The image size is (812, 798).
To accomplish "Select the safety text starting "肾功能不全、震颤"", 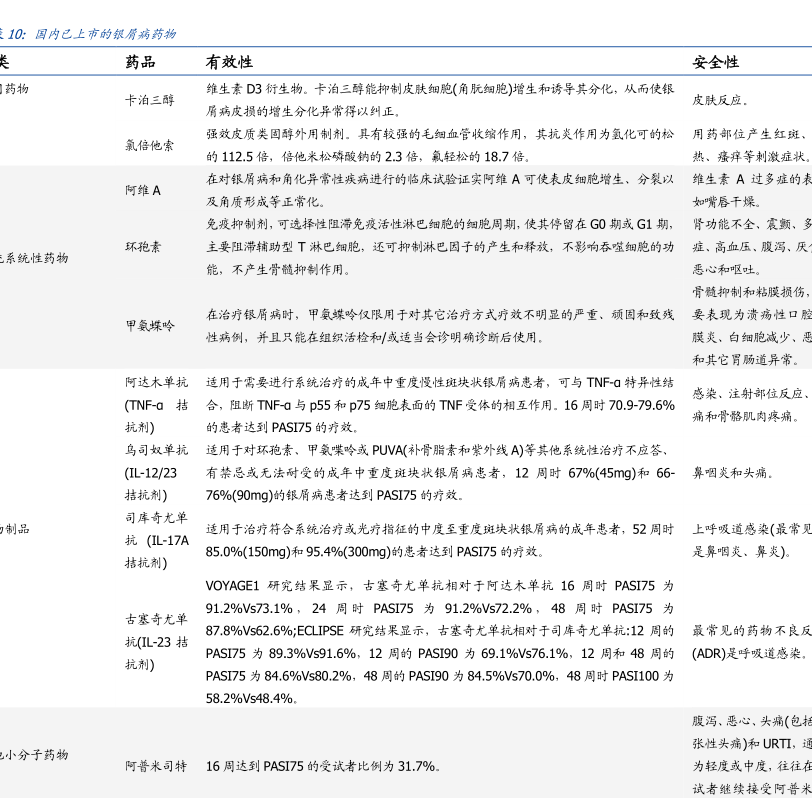I will tap(752, 246).
